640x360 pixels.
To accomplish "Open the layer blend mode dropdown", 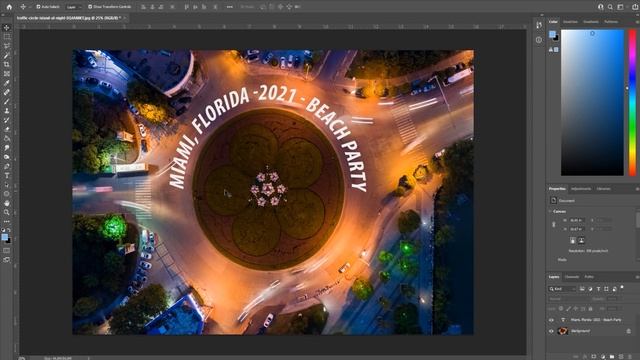I will (x=569, y=299).
